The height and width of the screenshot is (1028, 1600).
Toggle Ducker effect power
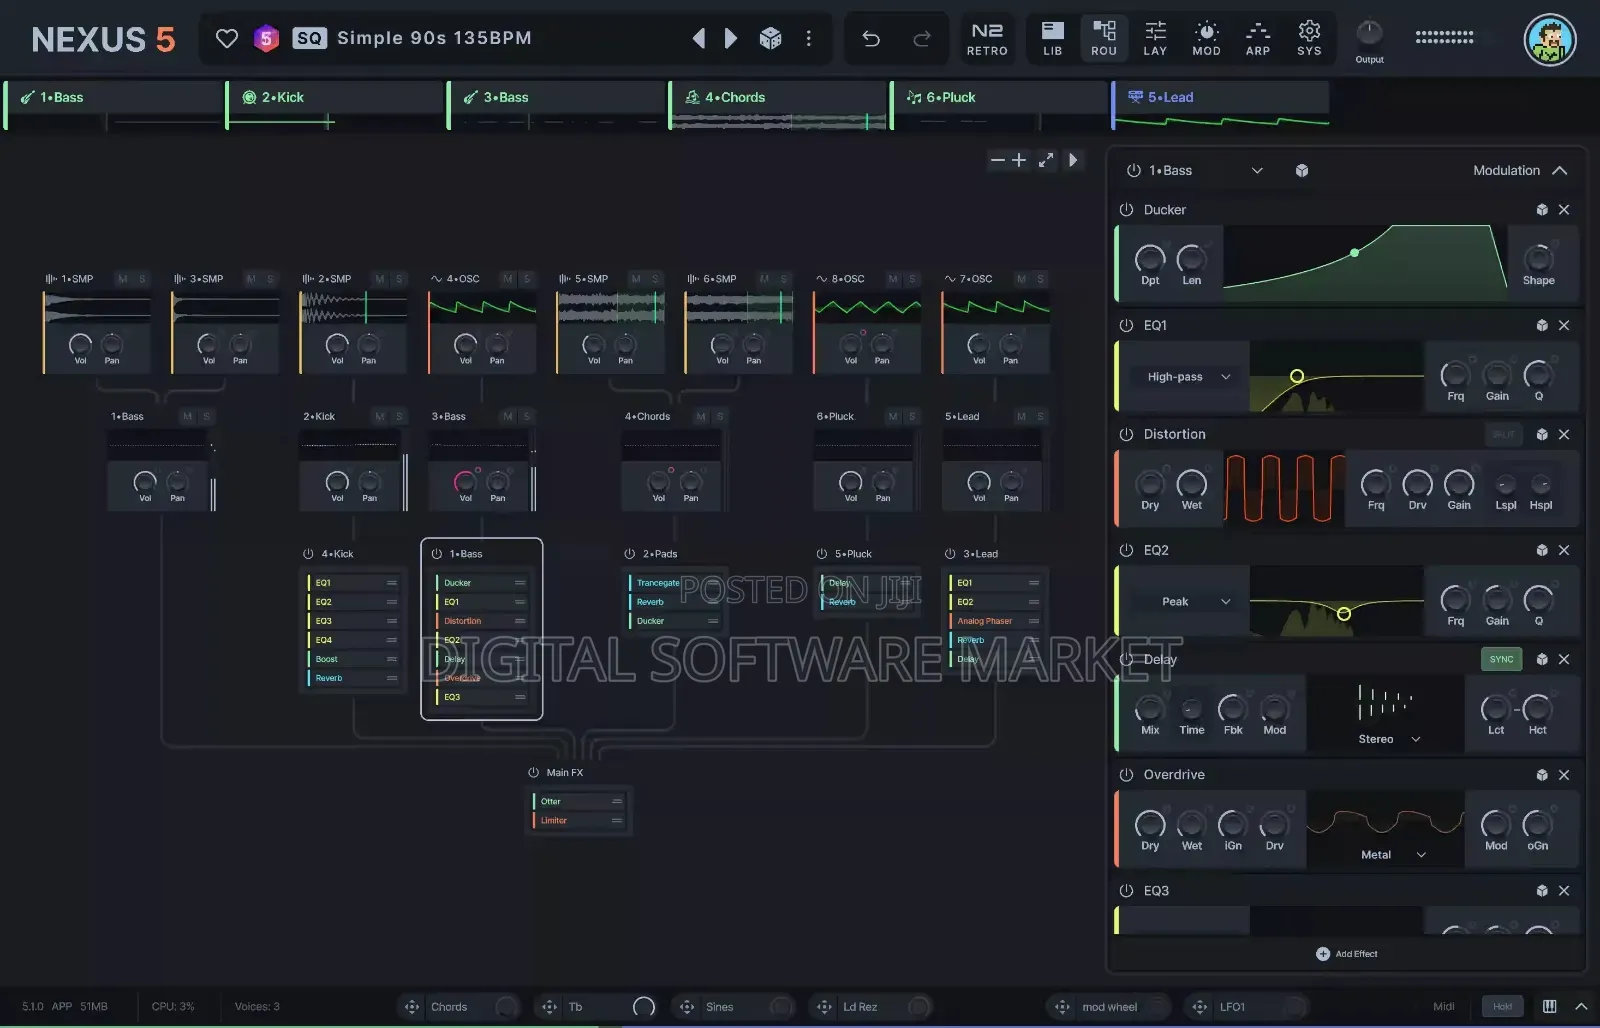pyautogui.click(x=1126, y=210)
